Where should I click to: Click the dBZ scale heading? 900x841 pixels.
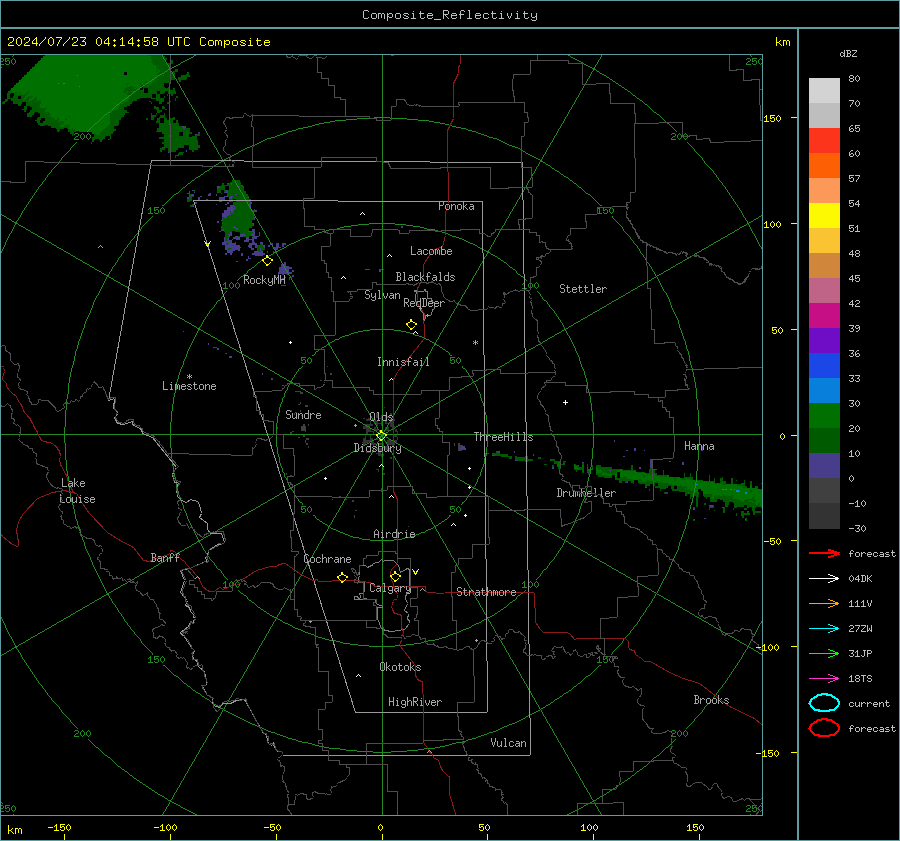tap(848, 54)
